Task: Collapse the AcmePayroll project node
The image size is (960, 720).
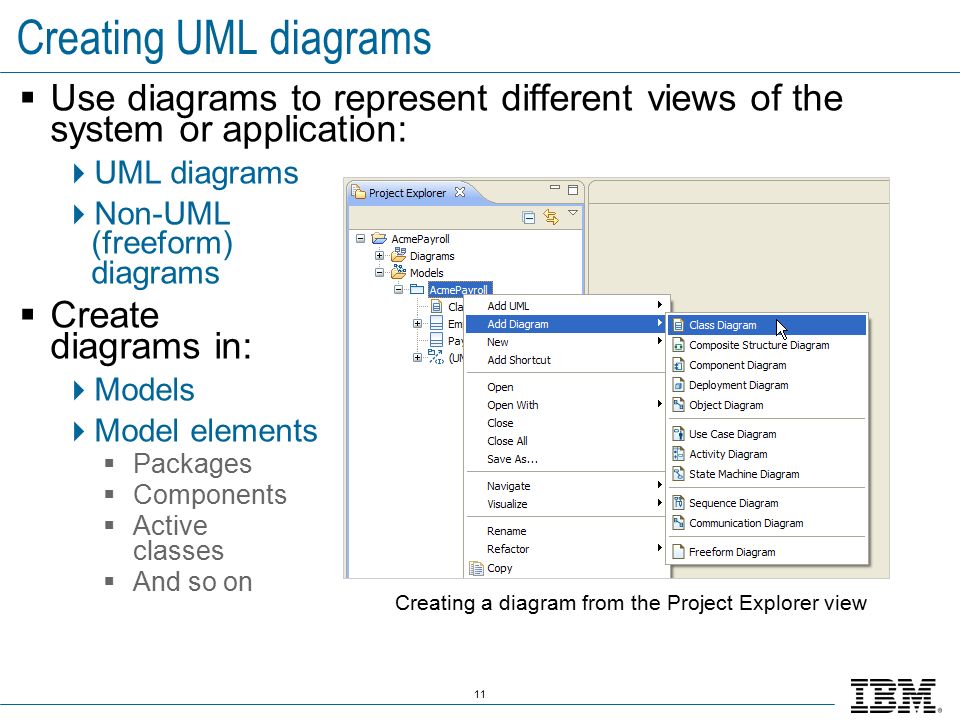Action: 361,239
